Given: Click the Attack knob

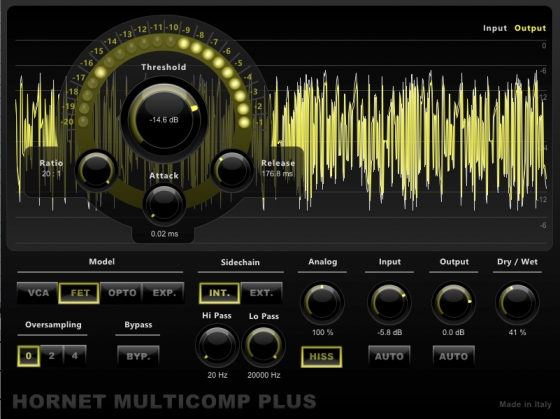Looking at the screenshot, I should coord(164,204).
